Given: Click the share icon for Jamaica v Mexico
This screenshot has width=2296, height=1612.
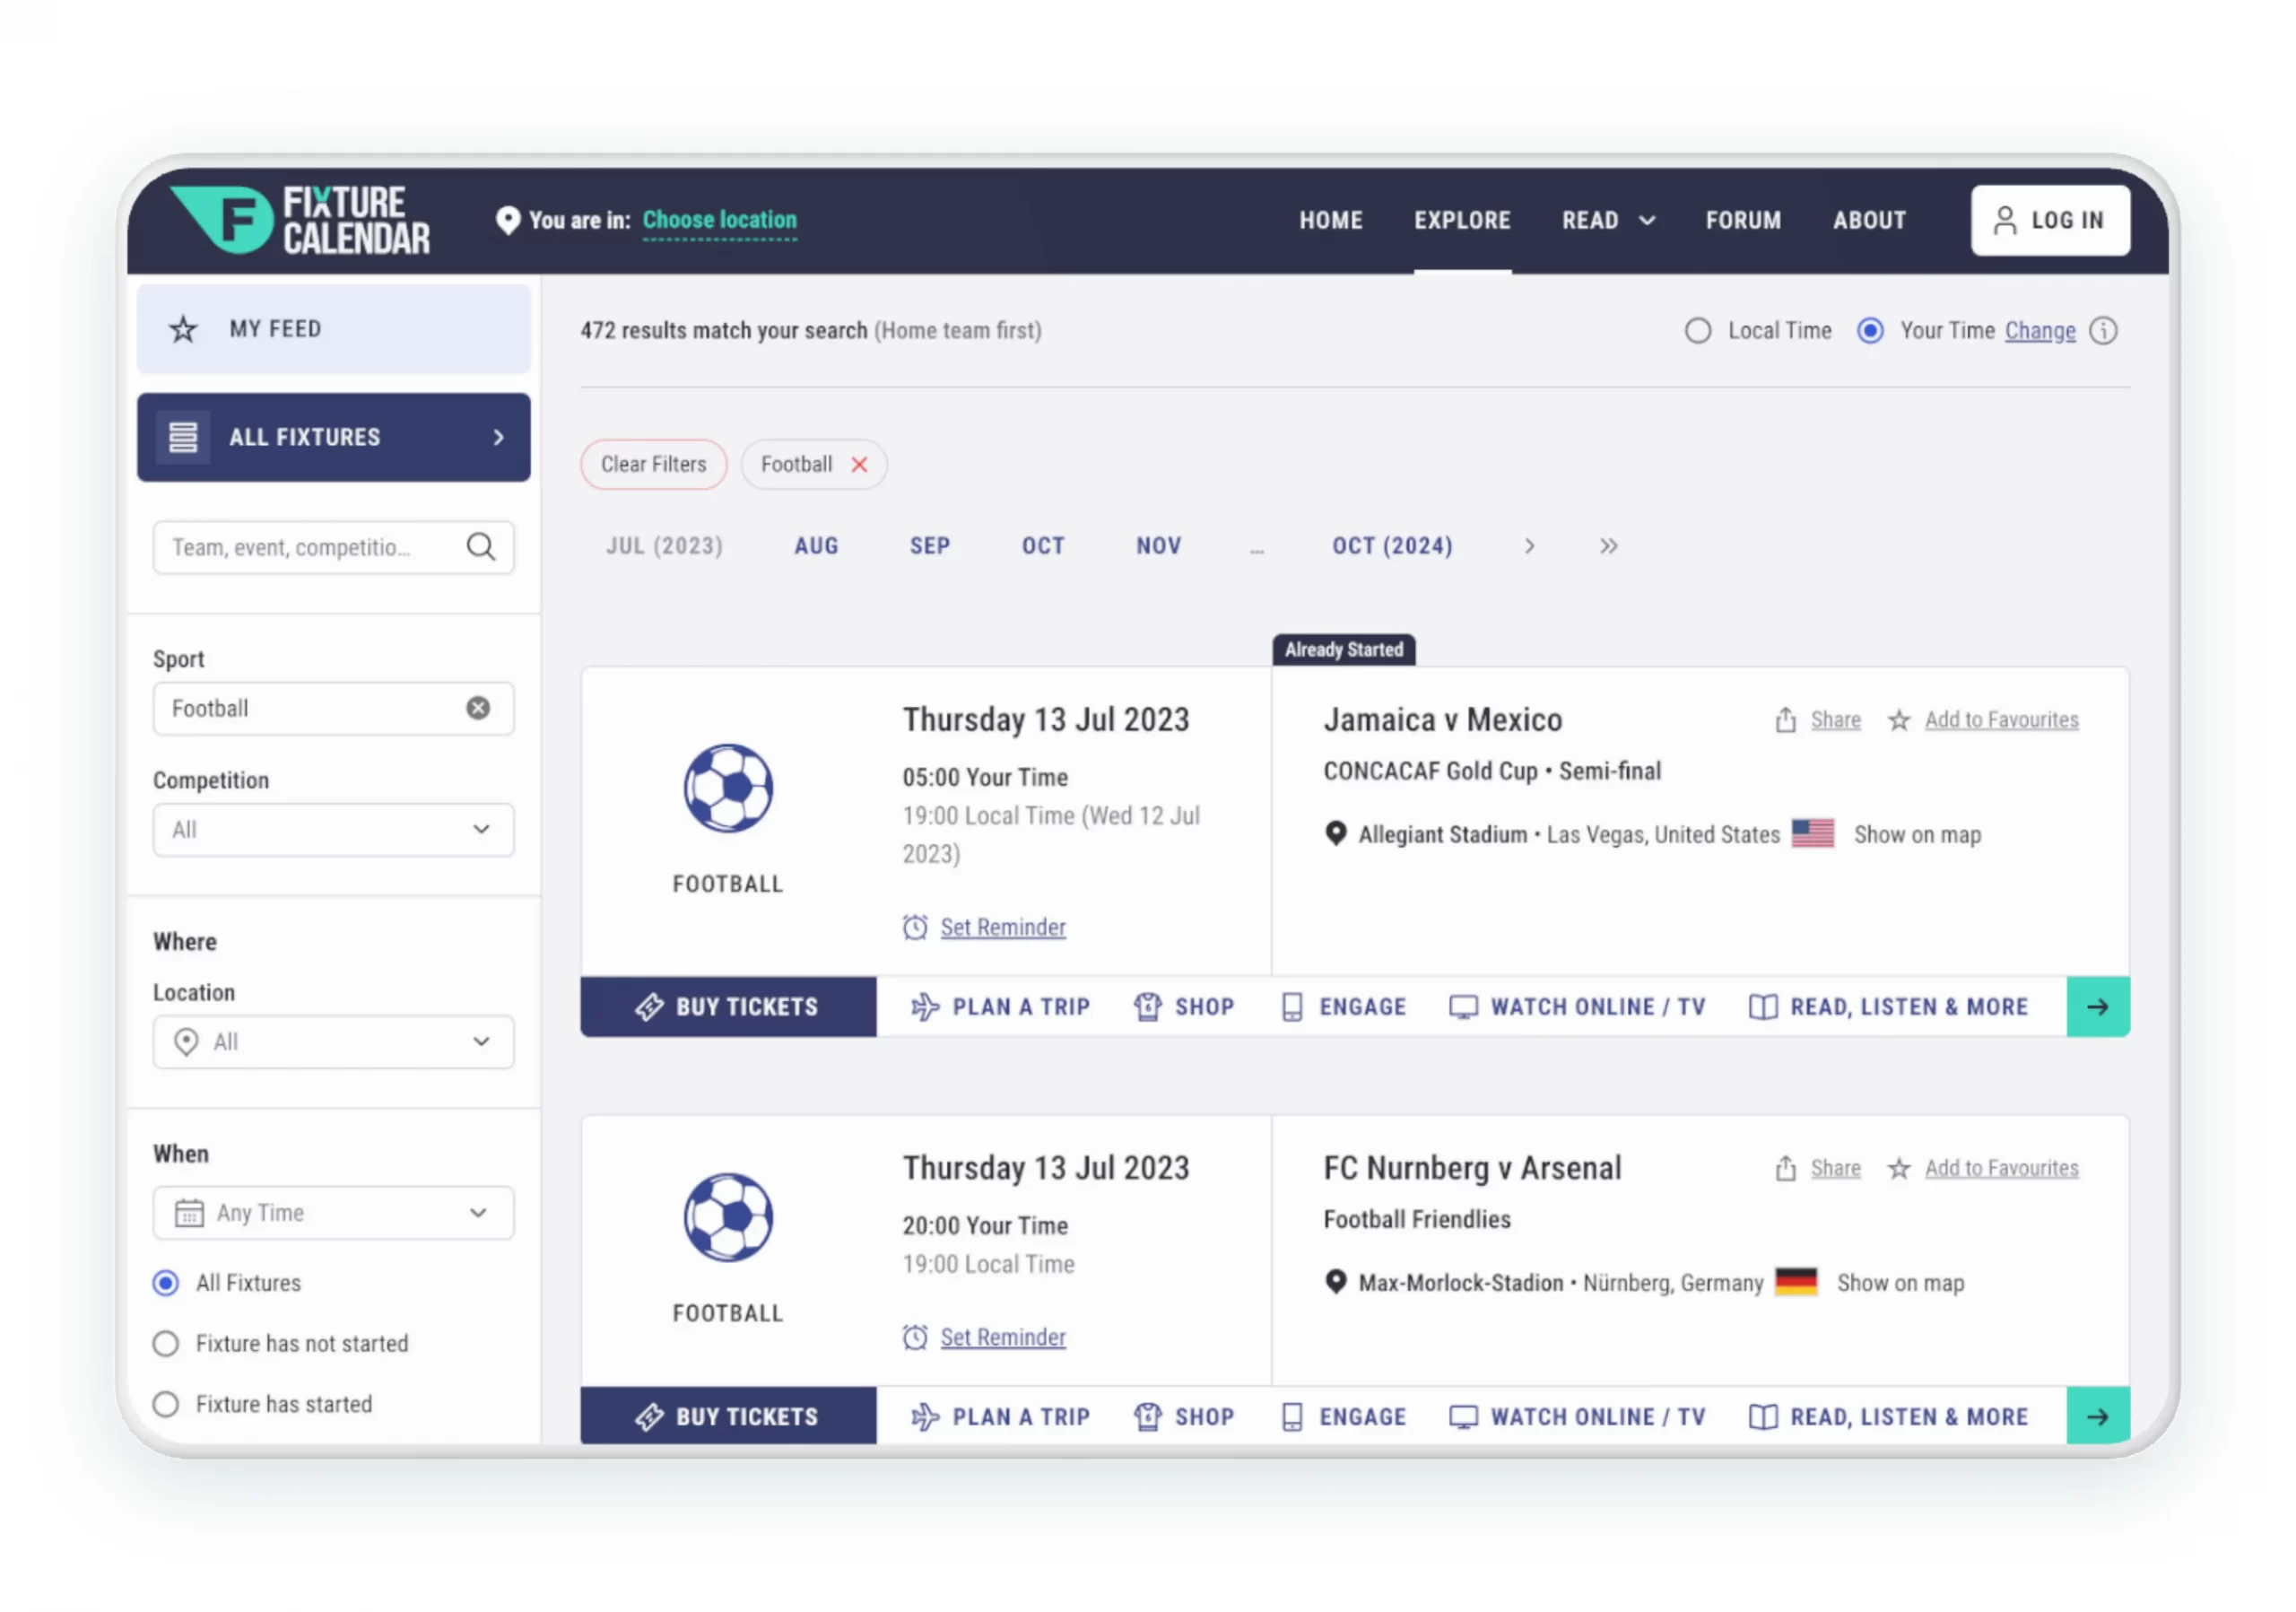Looking at the screenshot, I should tap(1786, 719).
